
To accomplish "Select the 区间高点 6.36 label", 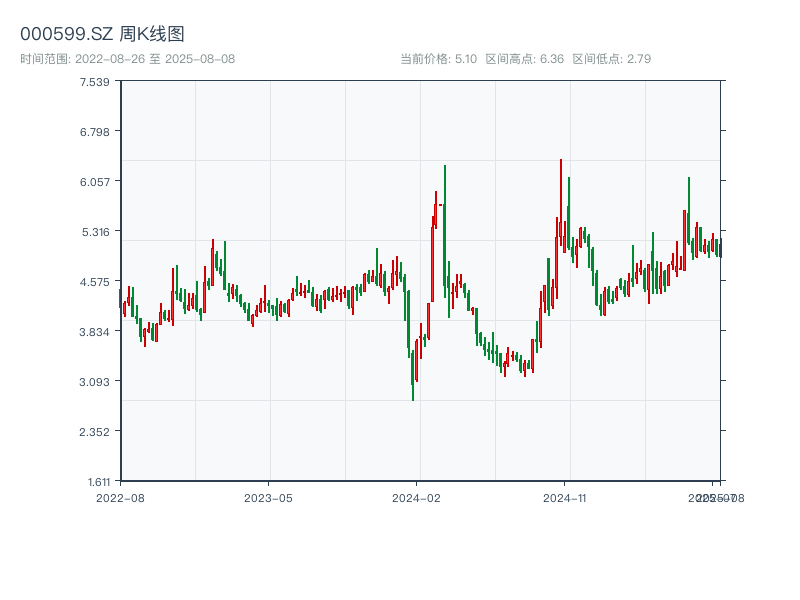I will pyautogui.click(x=525, y=59).
